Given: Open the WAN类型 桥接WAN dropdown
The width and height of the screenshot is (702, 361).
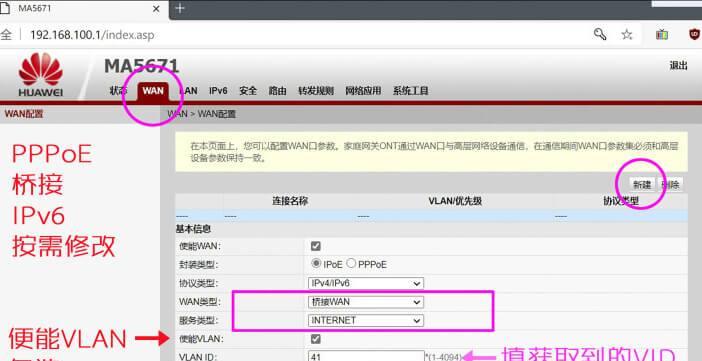Looking at the screenshot, I should pos(365,302).
